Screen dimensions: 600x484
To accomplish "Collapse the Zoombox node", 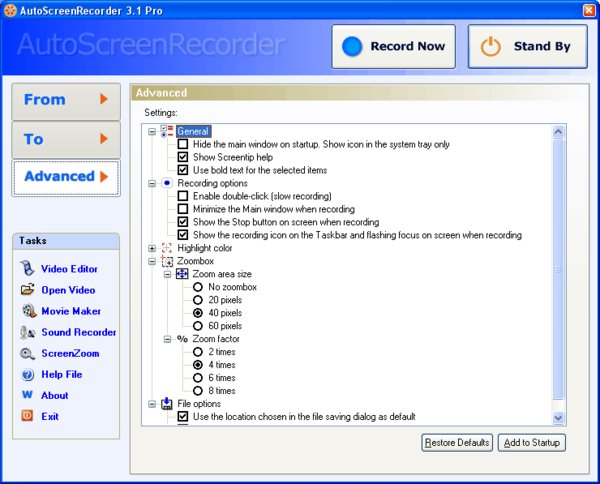I will tap(152, 261).
